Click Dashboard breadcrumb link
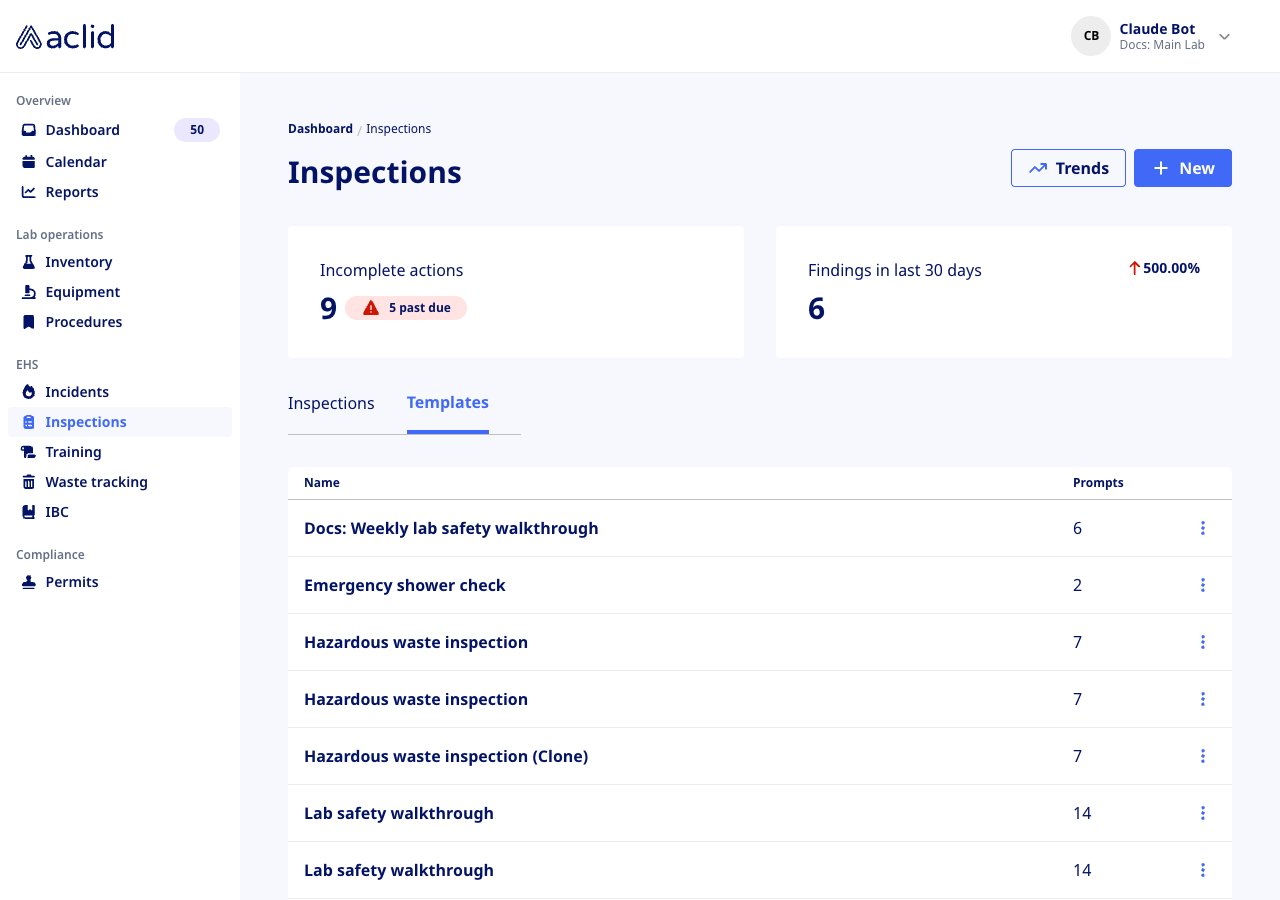 320,129
